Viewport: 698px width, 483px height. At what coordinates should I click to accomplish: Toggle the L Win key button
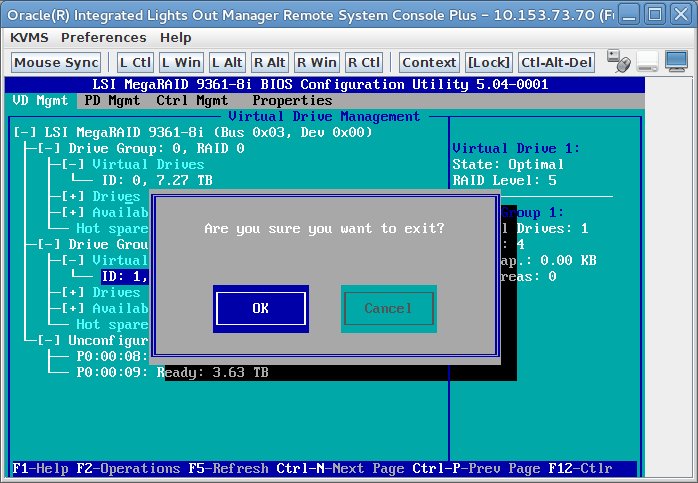point(181,62)
